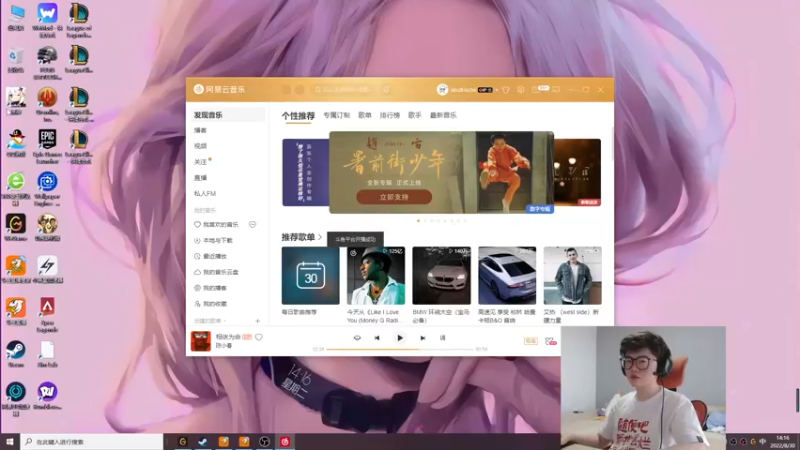This screenshot has width=800, height=450.
Task: Open the QQ penguin desktop icon
Action: coord(16,143)
